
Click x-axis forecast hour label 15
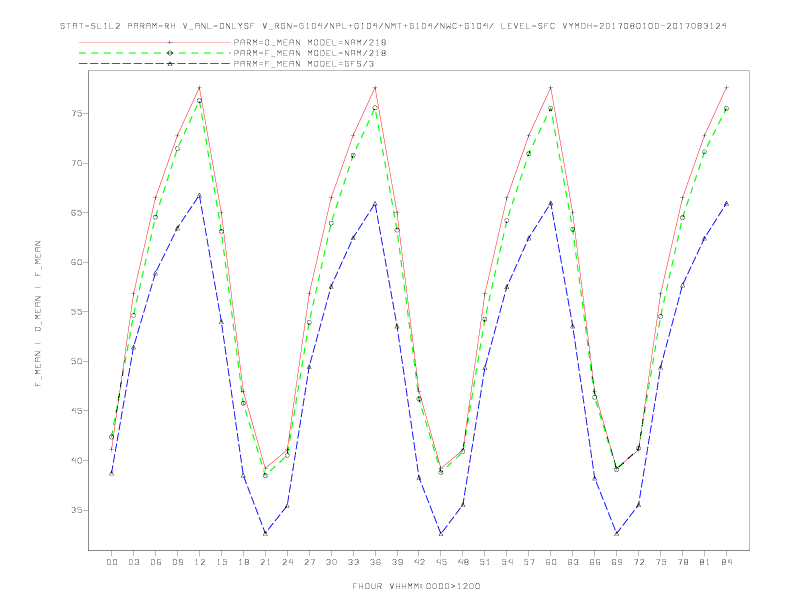click(221, 562)
